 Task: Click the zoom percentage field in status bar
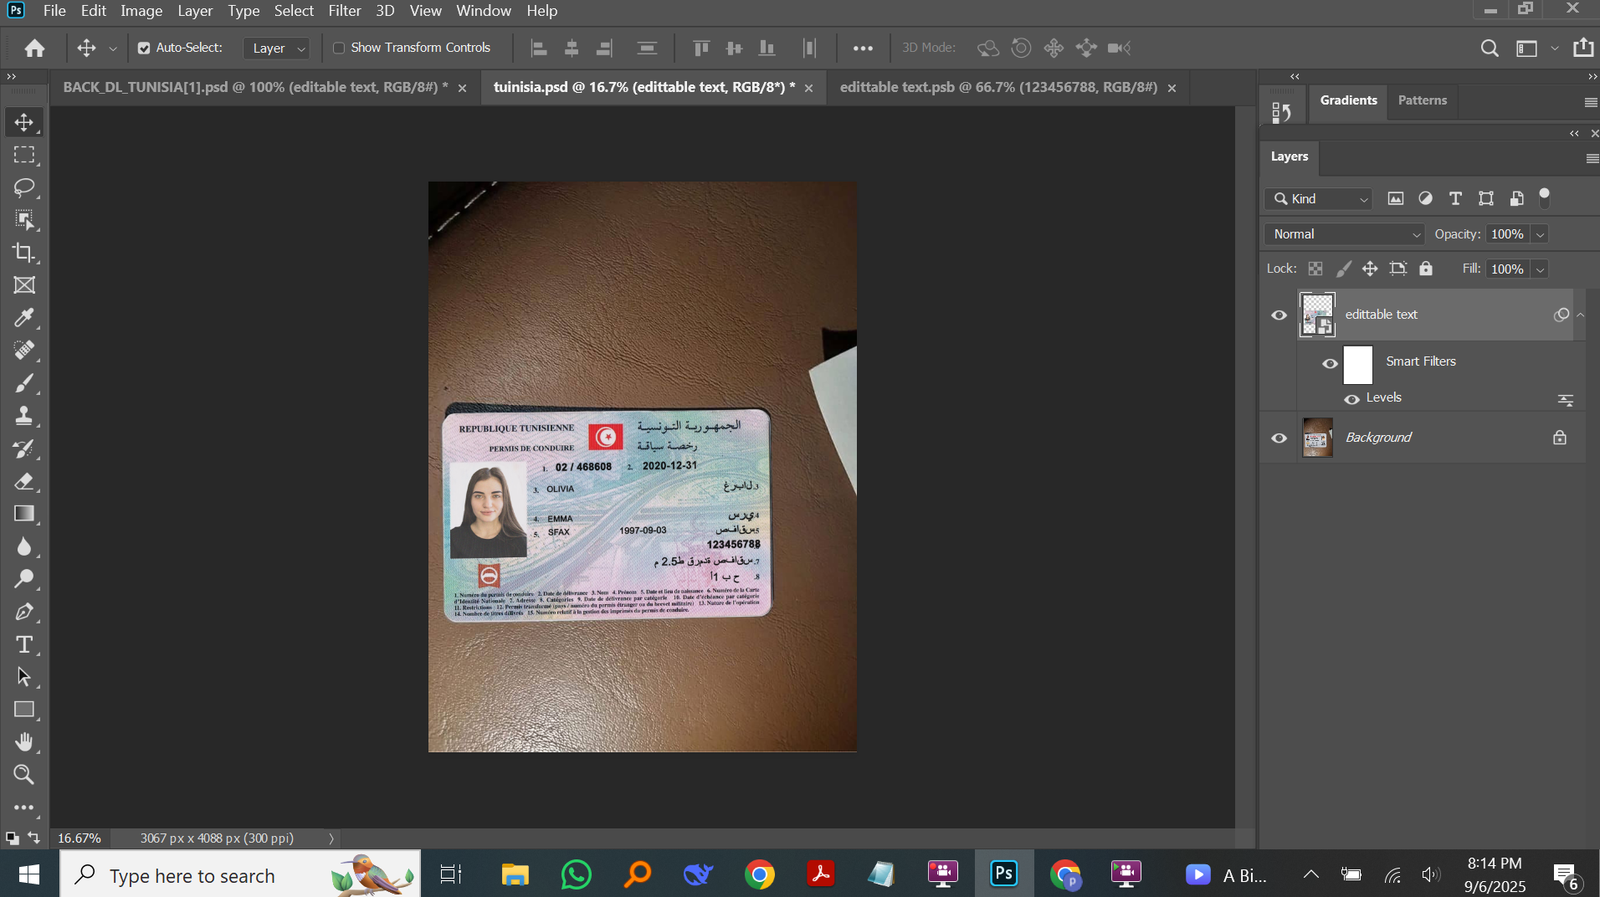(x=80, y=838)
